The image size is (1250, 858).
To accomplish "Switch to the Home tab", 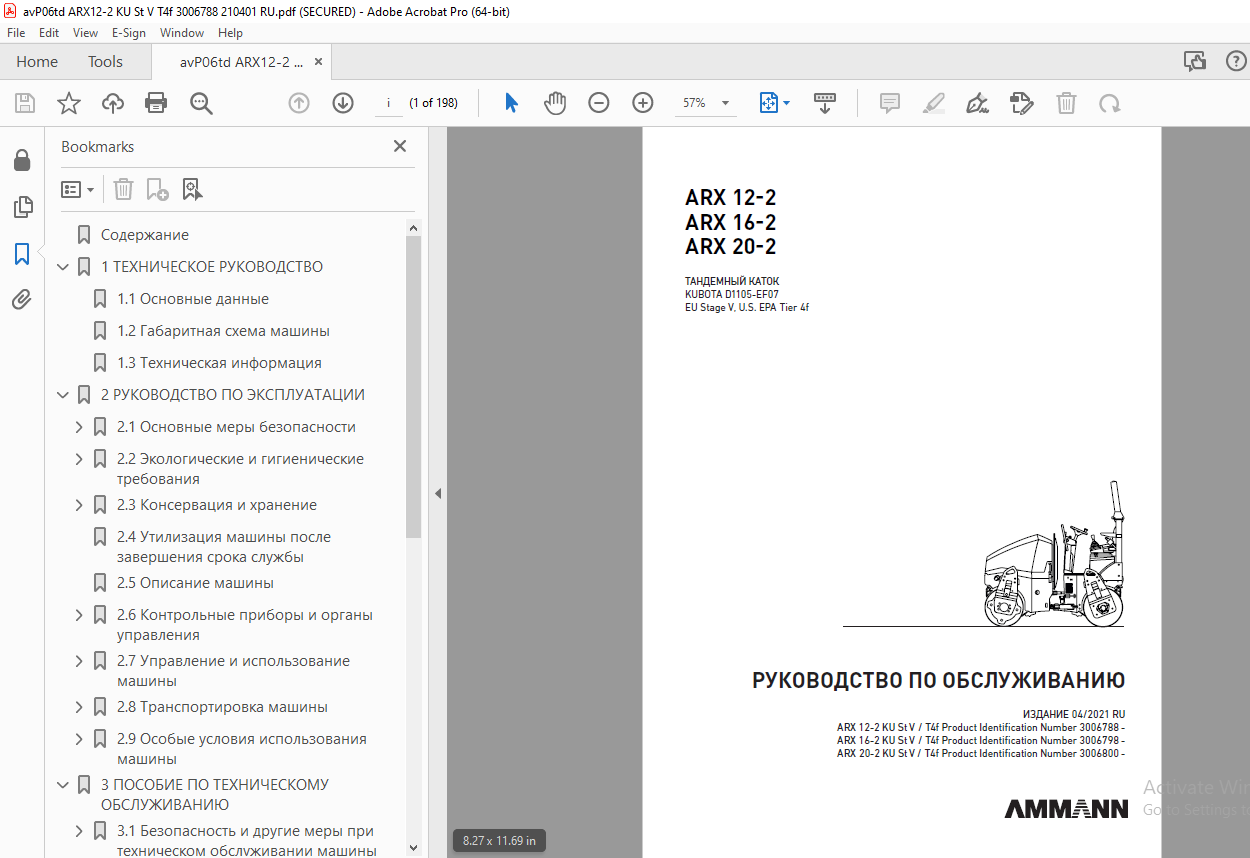I will point(37,61).
